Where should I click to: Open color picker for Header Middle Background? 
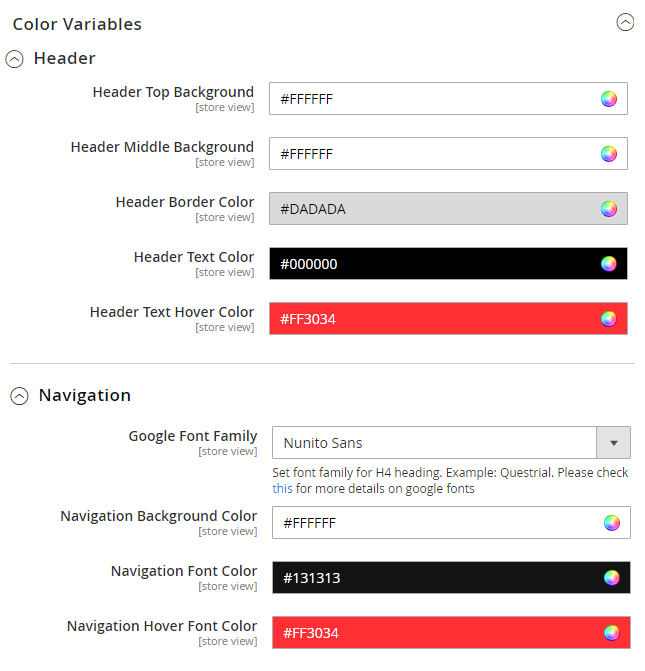[609, 154]
